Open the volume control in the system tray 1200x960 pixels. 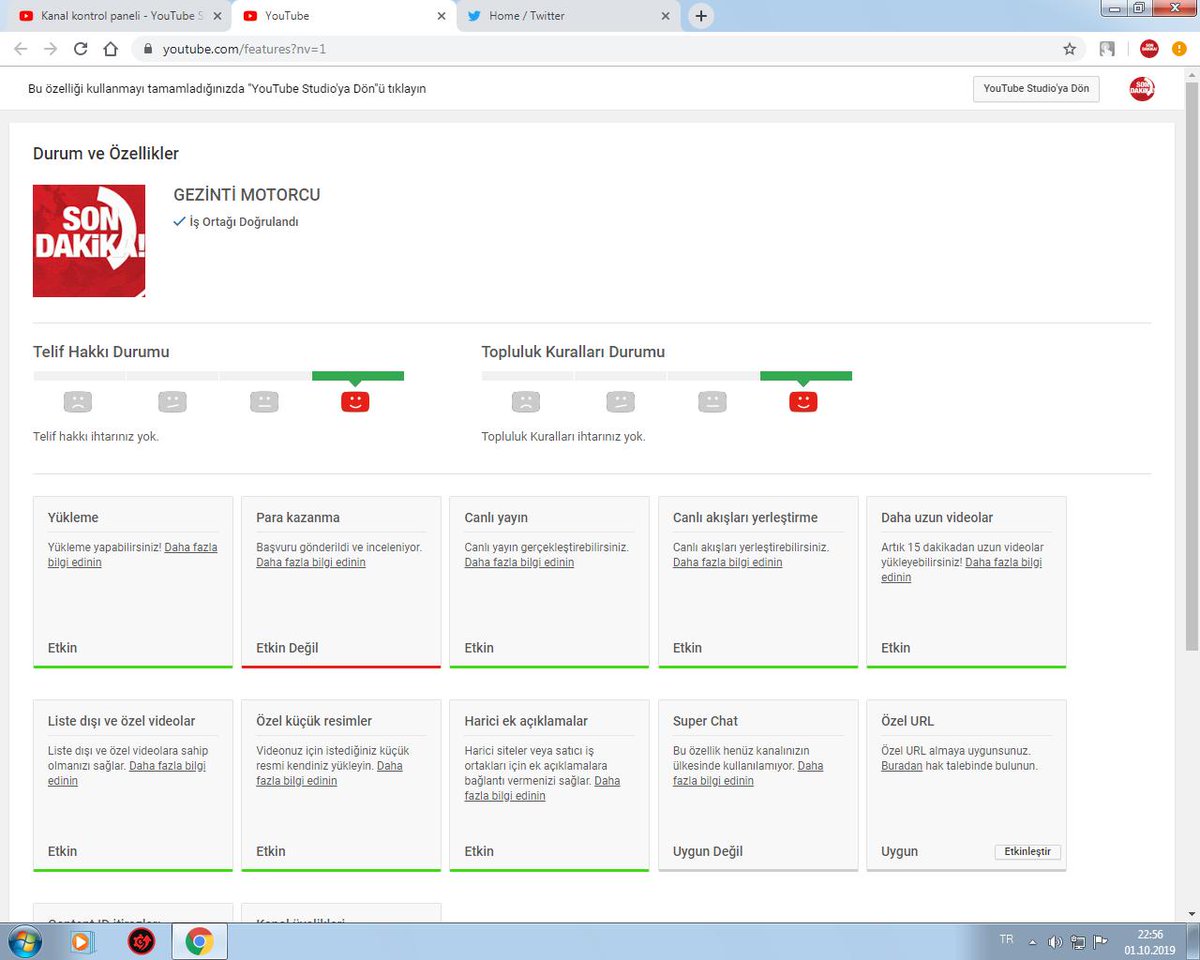point(1055,942)
